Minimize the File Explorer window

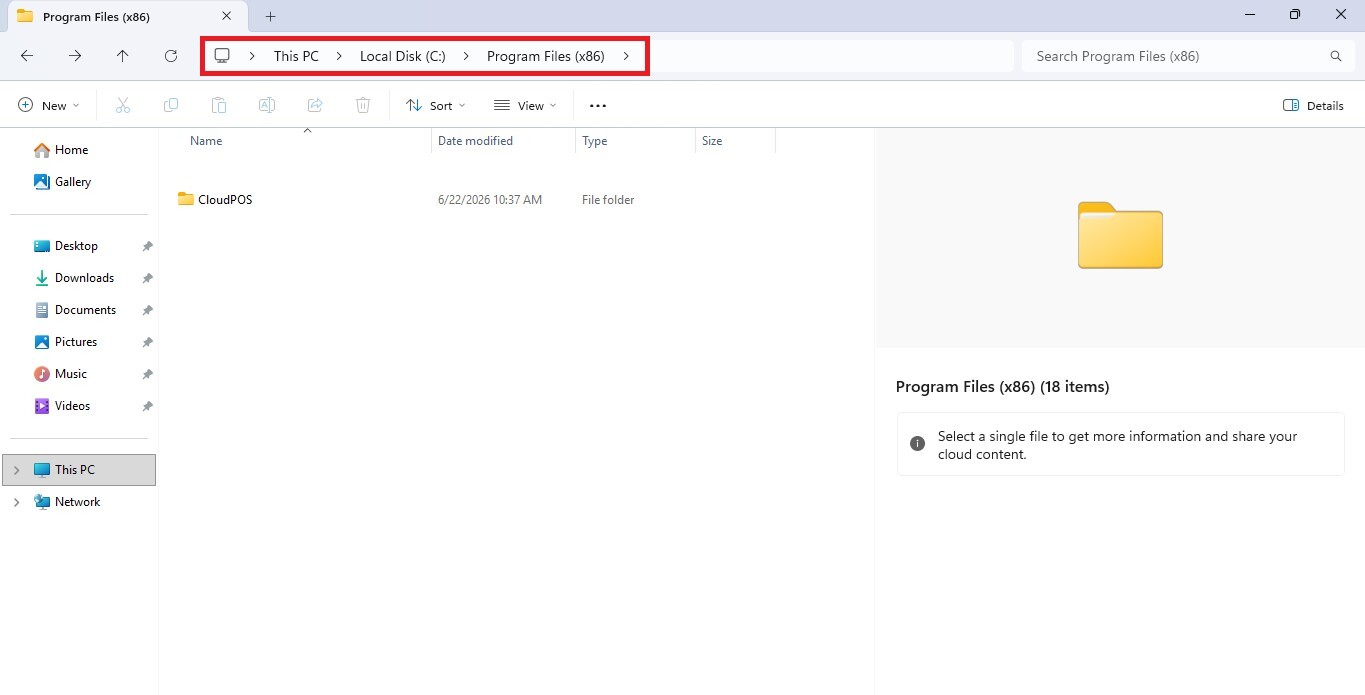(x=1250, y=15)
